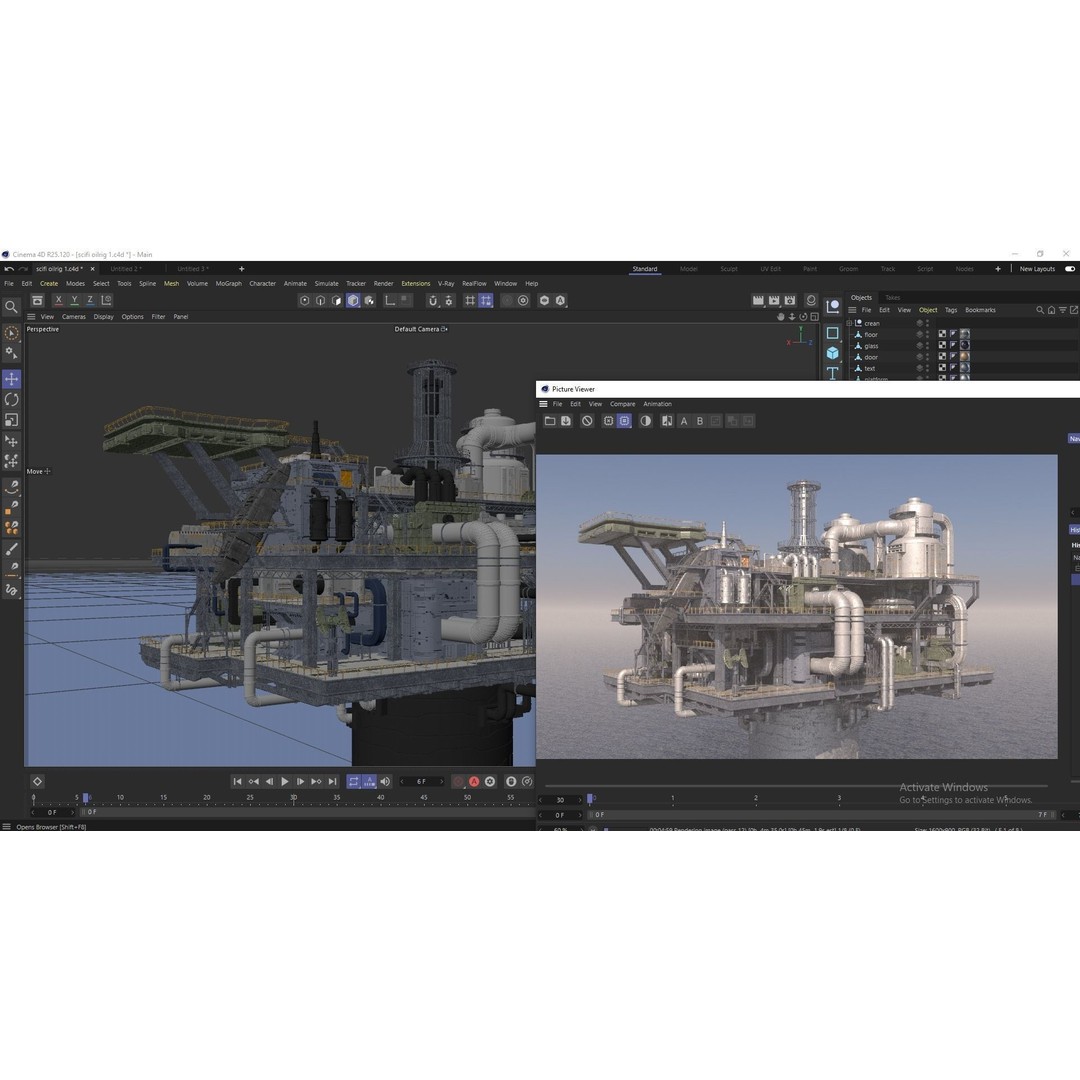Screen dimensions: 1080x1080
Task: Toggle playback looping in the timeline
Action: tap(355, 781)
